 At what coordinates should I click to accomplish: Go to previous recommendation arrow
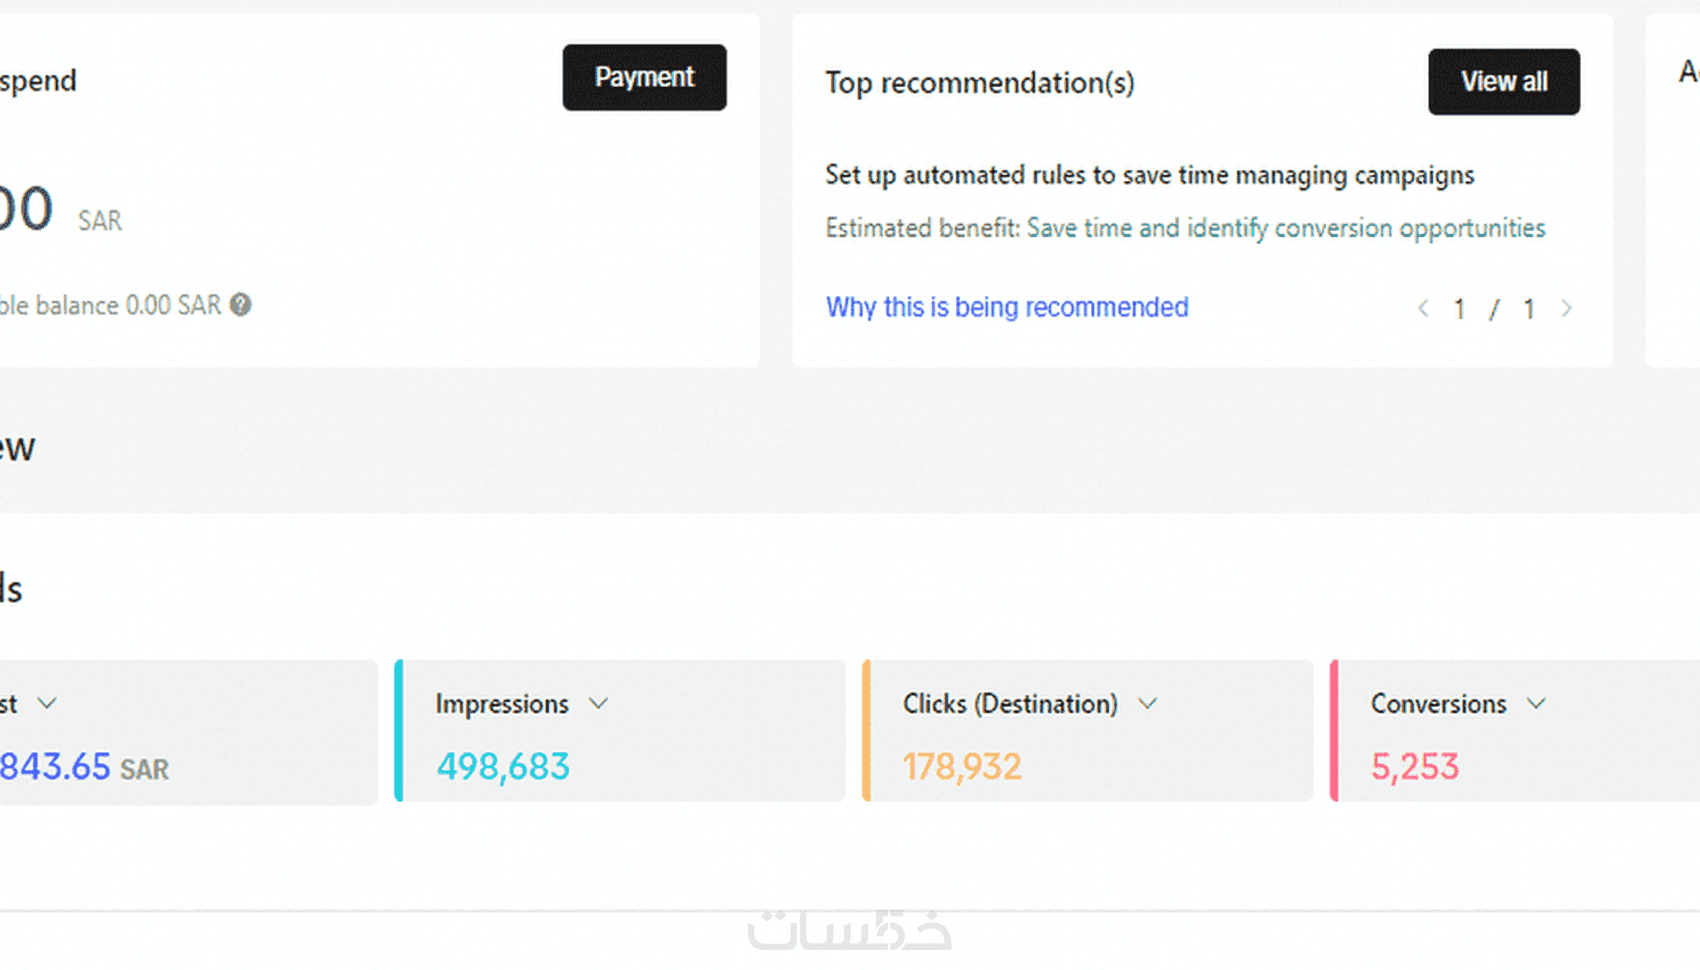click(1422, 309)
